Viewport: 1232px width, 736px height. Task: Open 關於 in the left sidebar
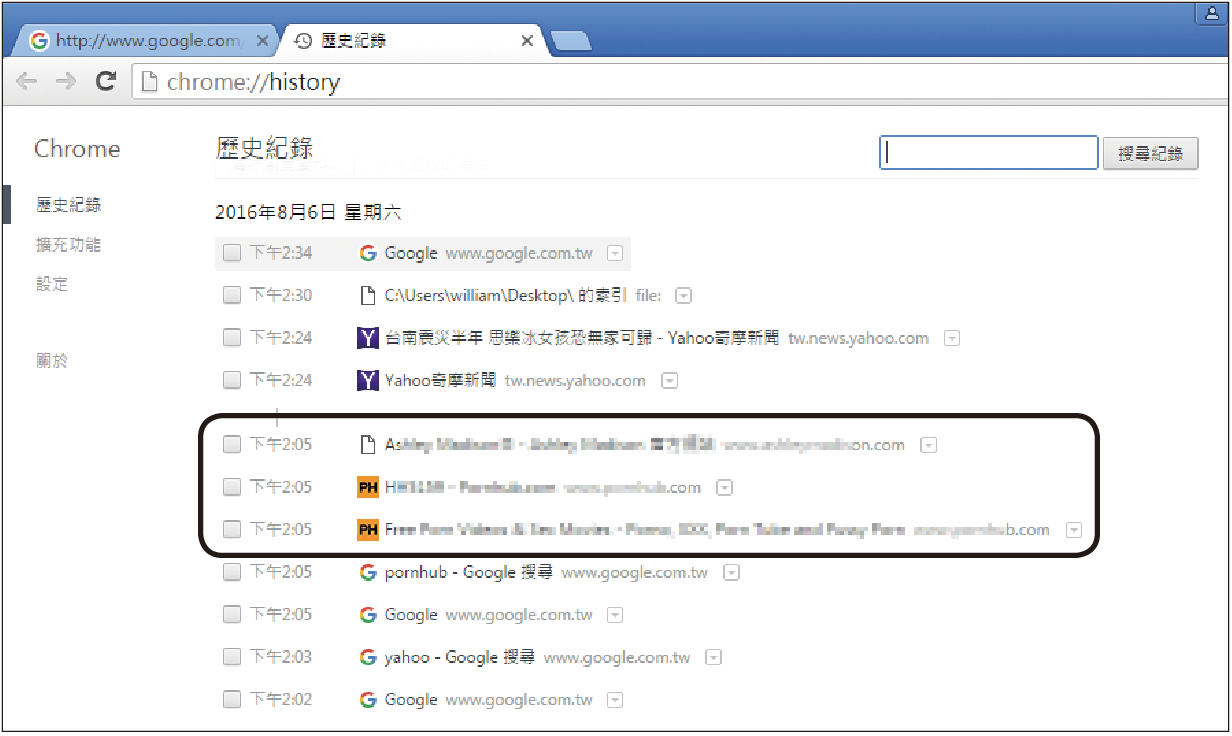pyautogui.click(x=52, y=361)
